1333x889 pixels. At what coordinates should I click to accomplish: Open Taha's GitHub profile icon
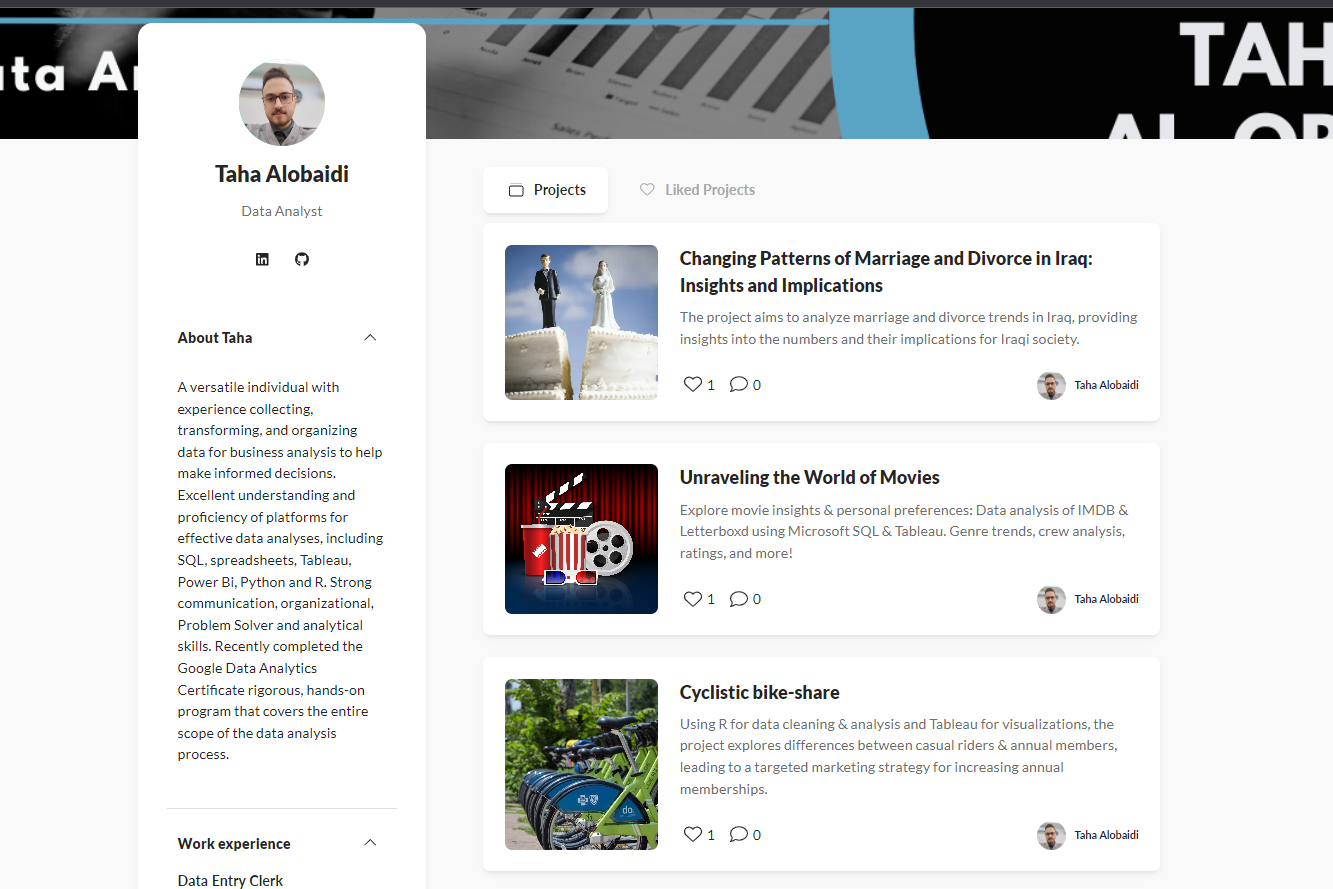302,259
